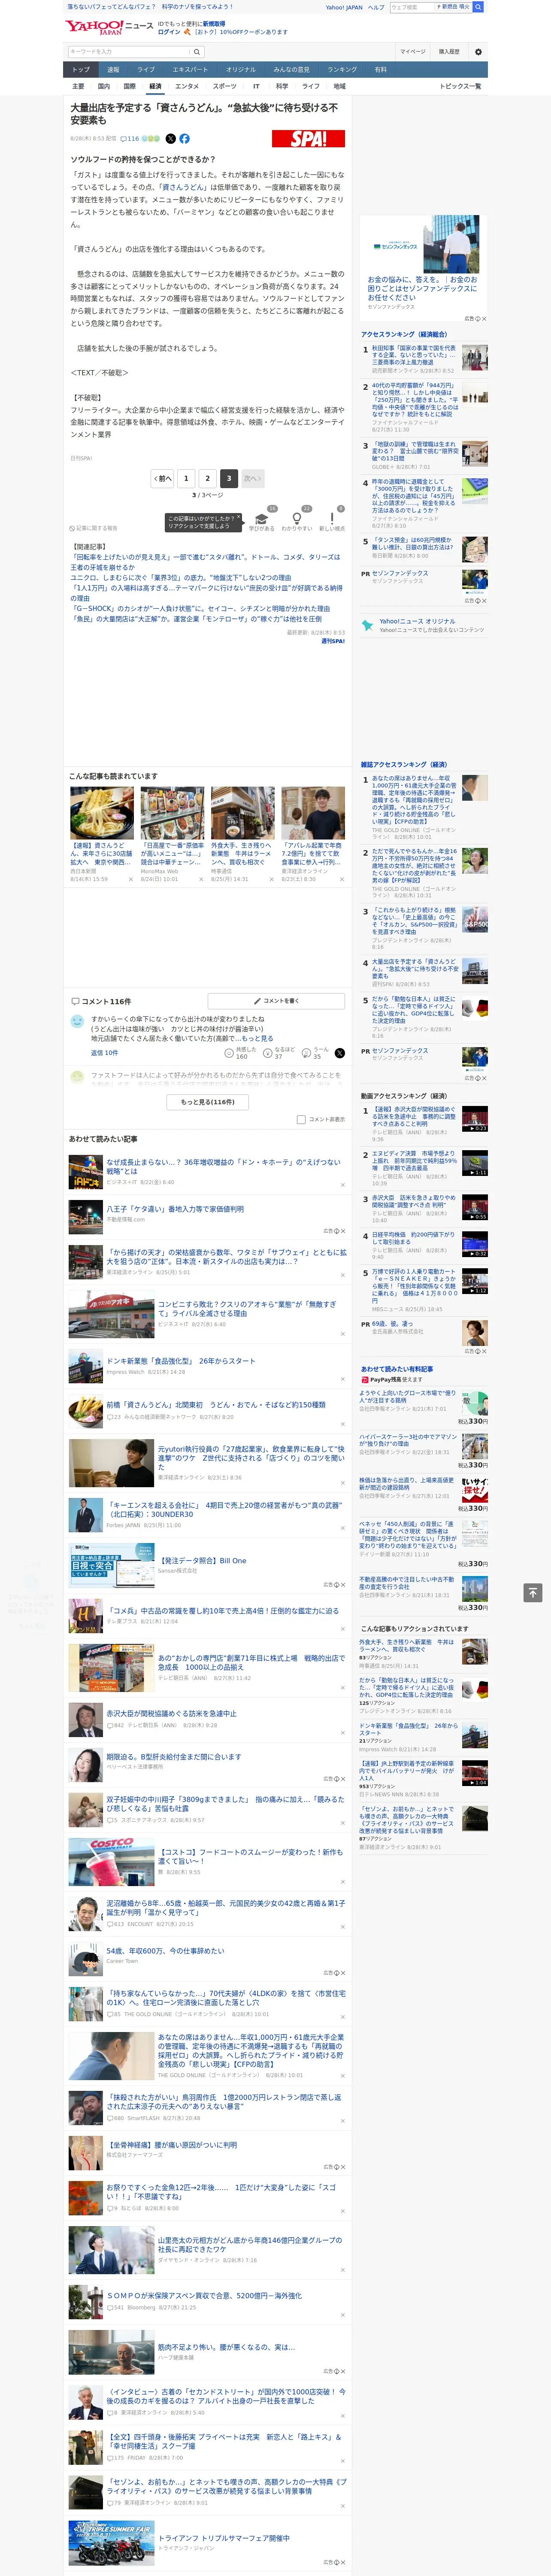Image resolution: width=551 pixels, height=2576 pixels.
Task: Click 記事に関する報告 report icon link
Action: pos(94,528)
